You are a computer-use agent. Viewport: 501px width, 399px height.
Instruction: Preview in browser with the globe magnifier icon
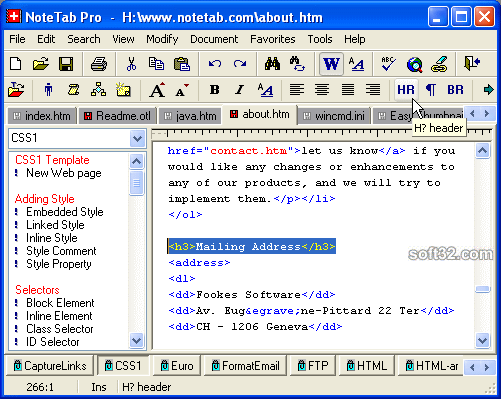414,64
